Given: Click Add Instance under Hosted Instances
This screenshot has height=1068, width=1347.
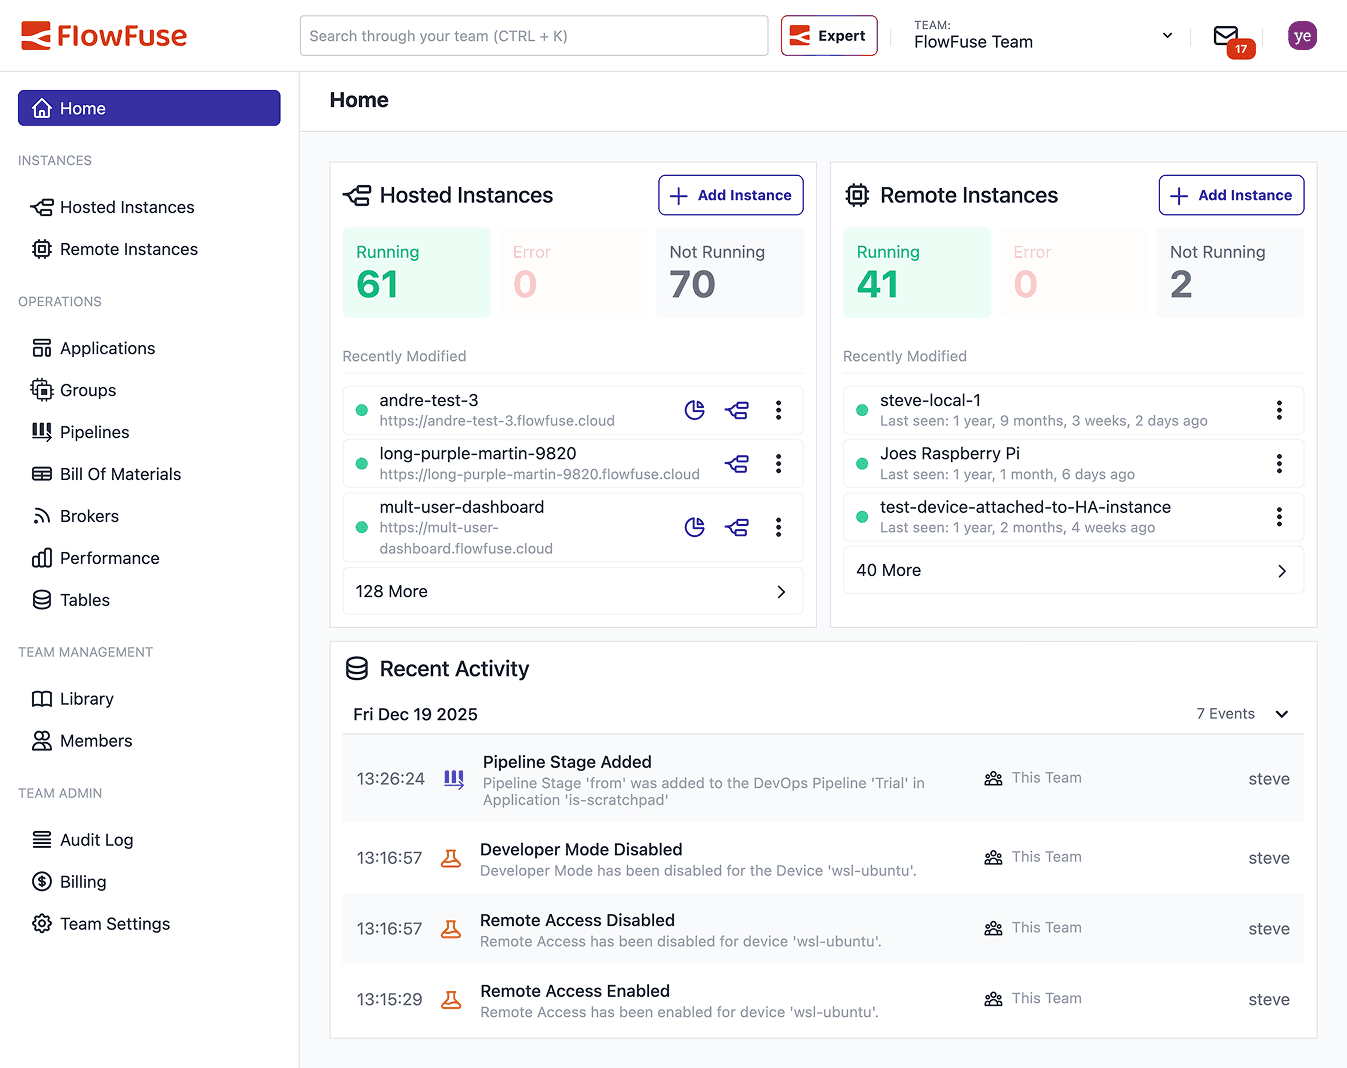Looking at the screenshot, I should (x=730, y=195).
